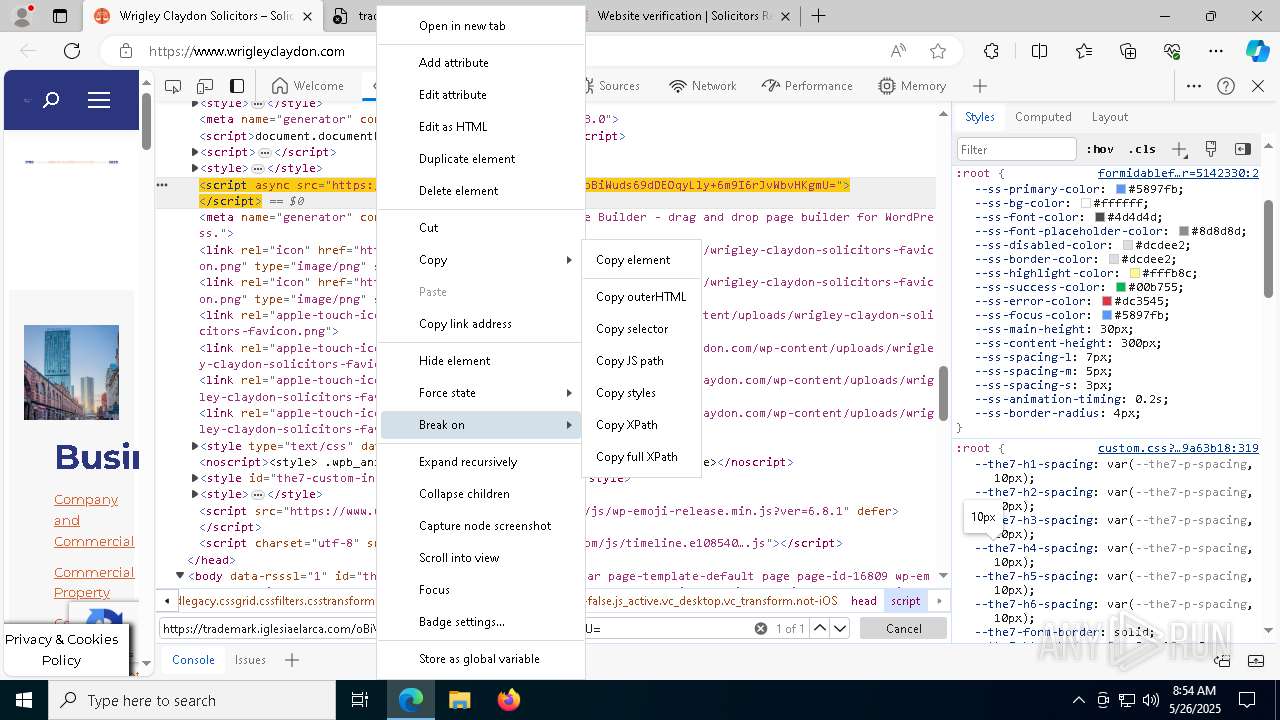1280x720 pixels.
Task: Go to previous search result arrow
Action: [x=819, y=628]
